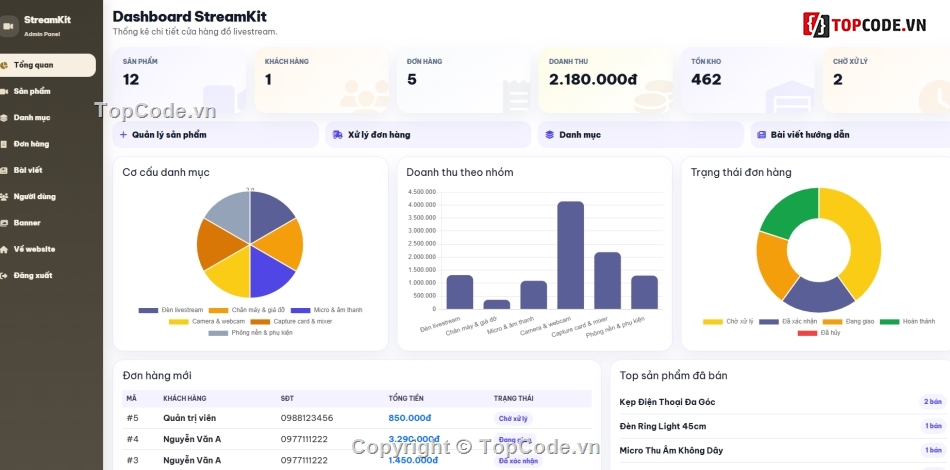Image resolution: width=950 pixels, height=470 pixels.
Task: Click the Đăng xuất logout icon
Action: coord(4,276)
